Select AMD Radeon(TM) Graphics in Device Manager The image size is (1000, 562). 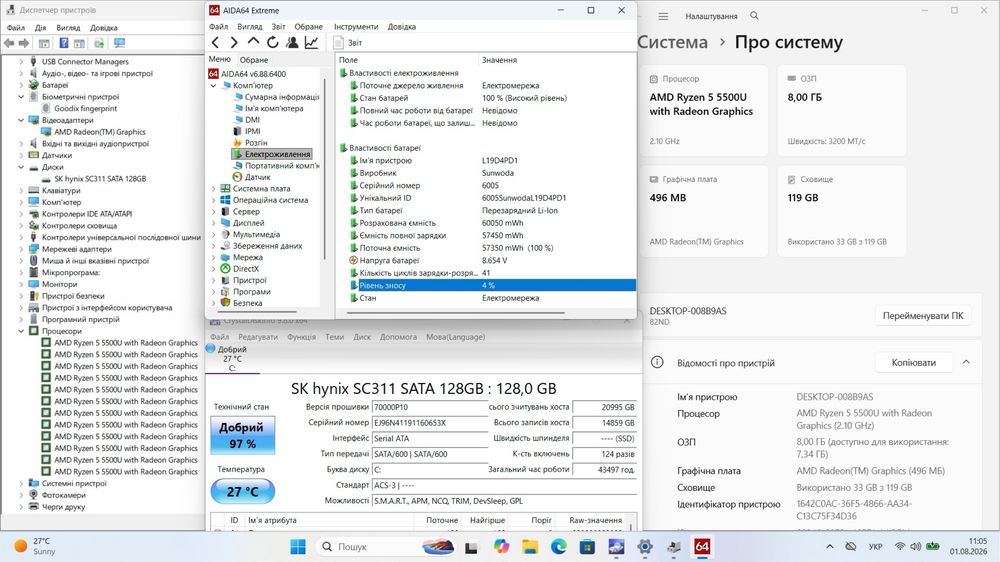(x=99, y=132)
